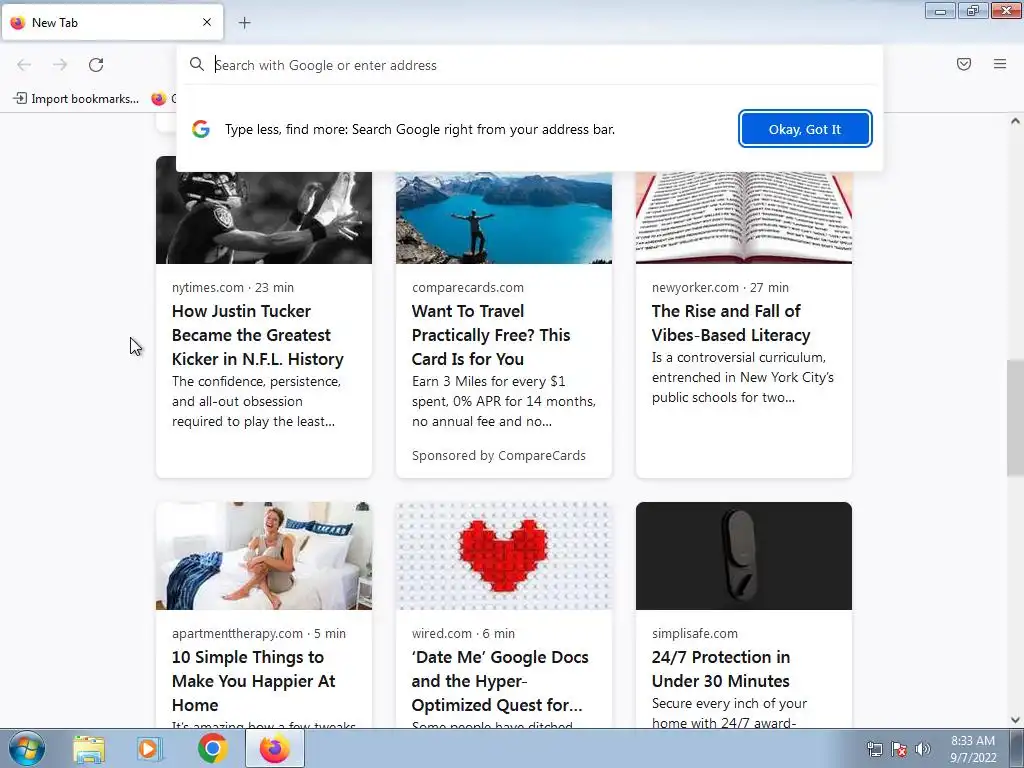1024x768 pixels.
Task: Click newyorker.com · 27 min source text
Action: (x=720, y=287)
